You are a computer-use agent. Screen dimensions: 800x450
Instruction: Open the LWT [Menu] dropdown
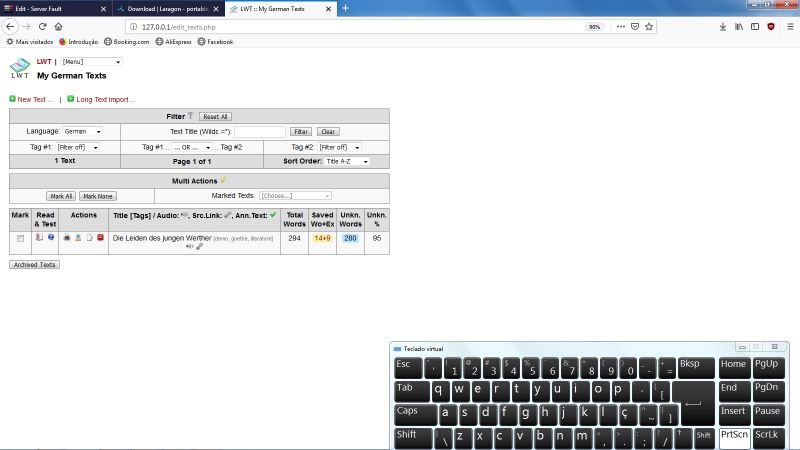(91, 62)
